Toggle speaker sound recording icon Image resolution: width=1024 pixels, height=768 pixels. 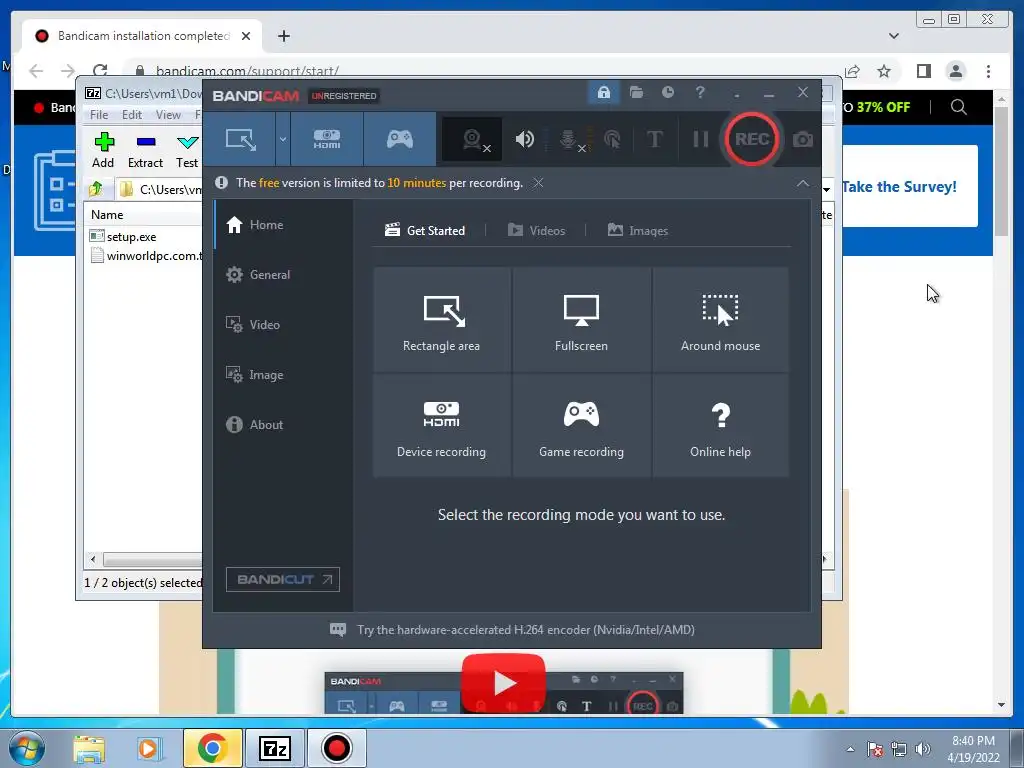point(524,139)
